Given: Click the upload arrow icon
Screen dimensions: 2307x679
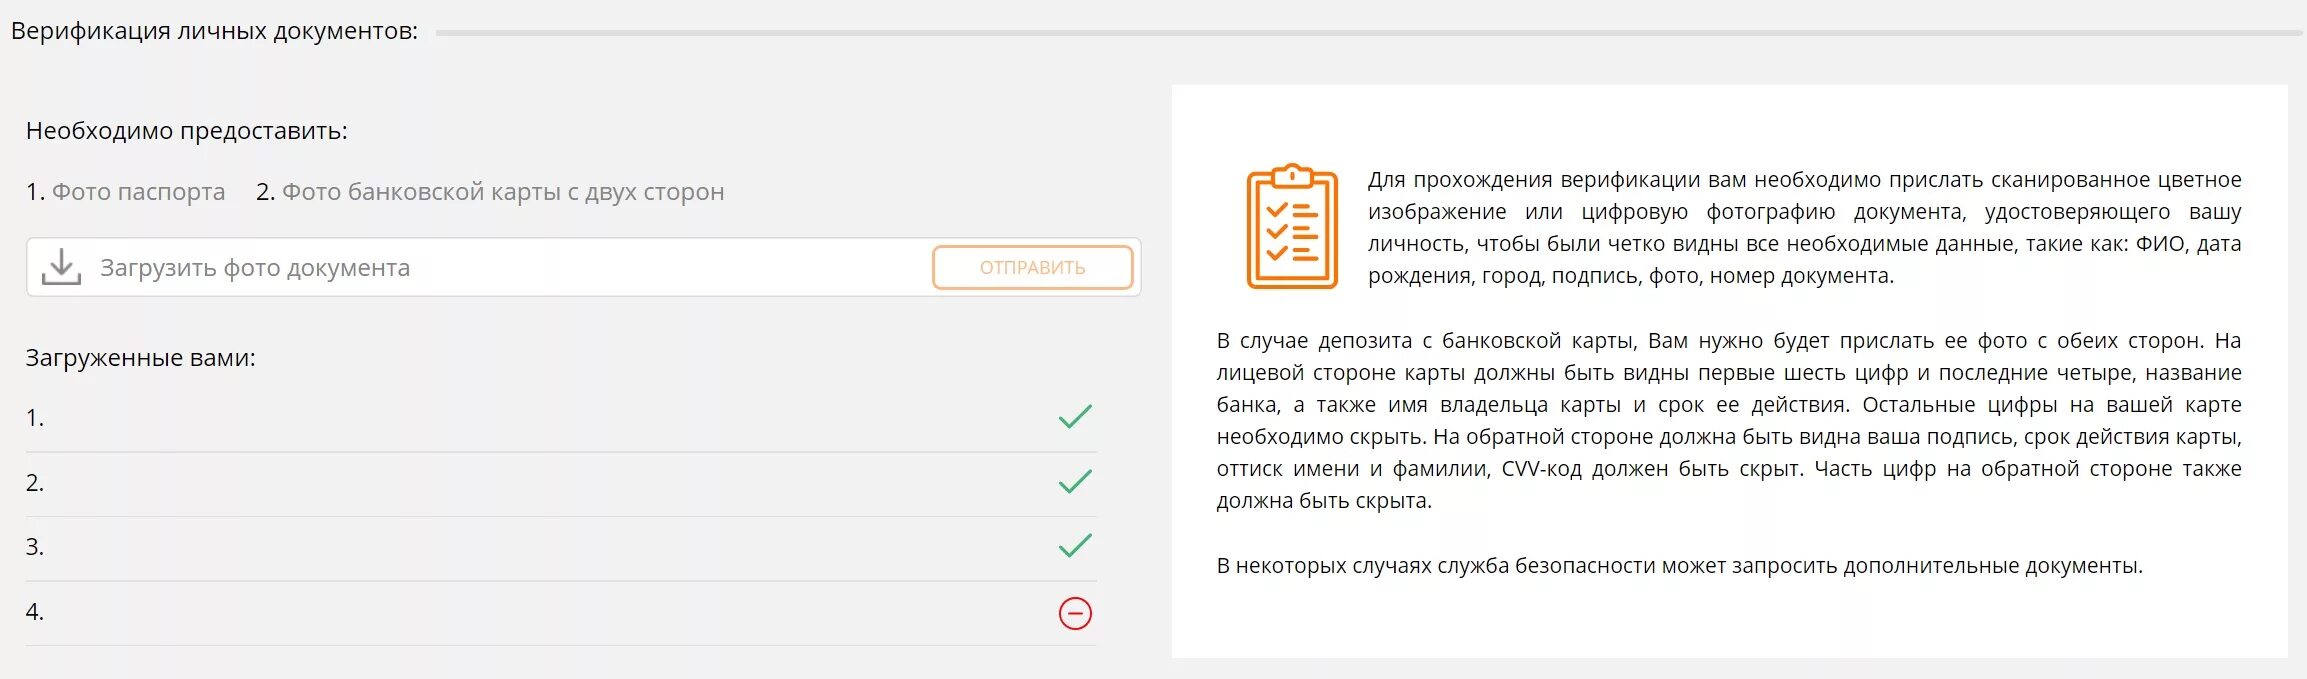Looking at the screenshot, I should point(61,267).
